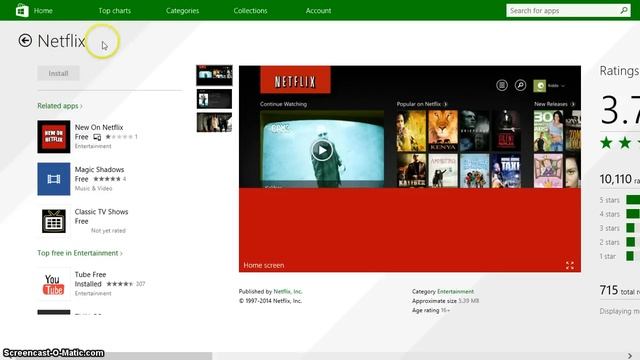Click the Taxi movie poster in screenshot
The width and height of the screenshot is (640, 360).
[506, 171]
